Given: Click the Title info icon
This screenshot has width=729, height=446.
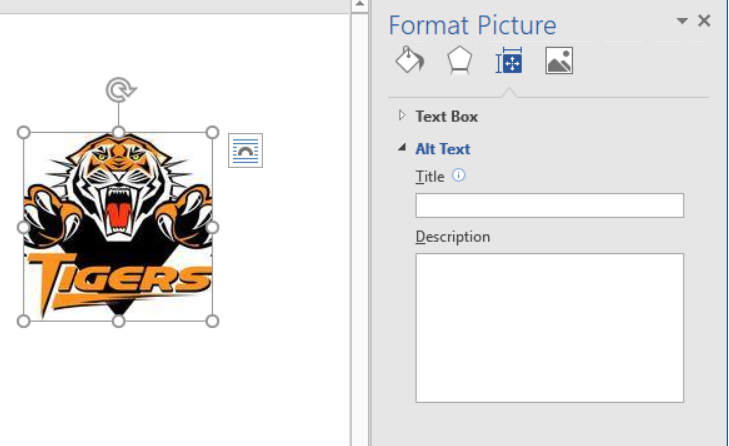Looking at the screenshot, I should click(x=458, y=175).
